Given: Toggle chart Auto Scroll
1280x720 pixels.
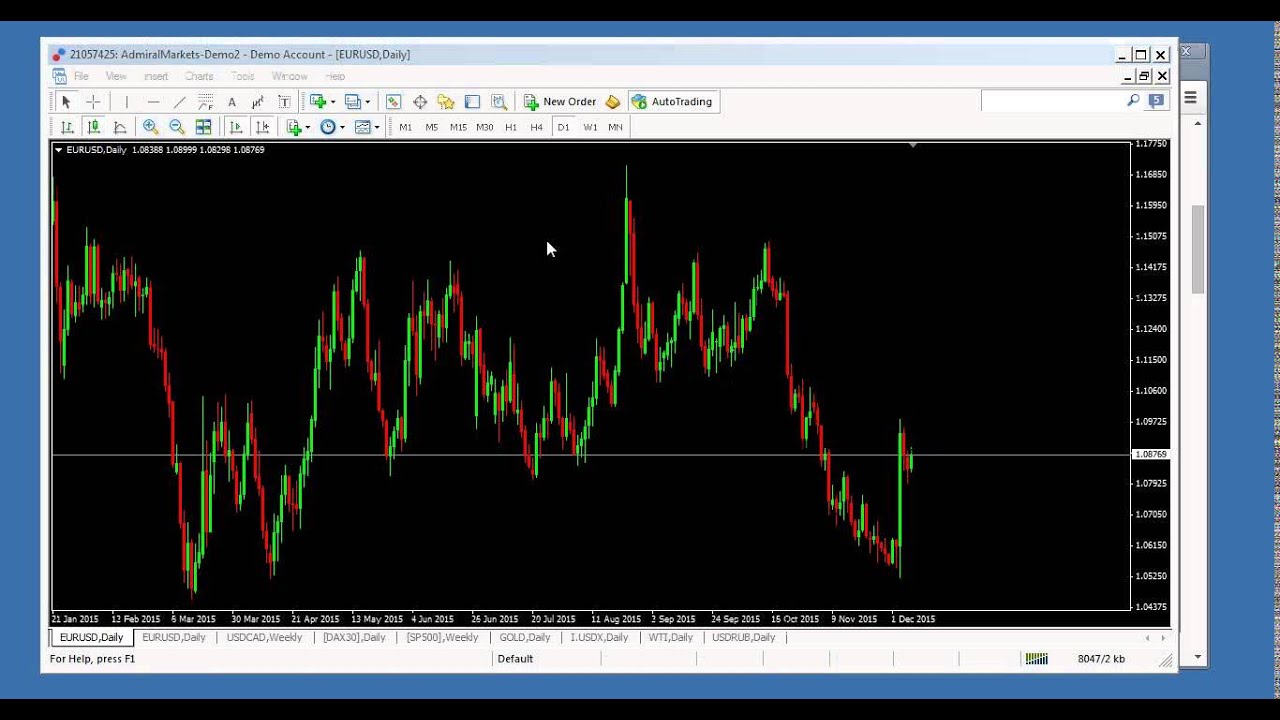Looking at the screenshot, I should click(x=236, y=127).
